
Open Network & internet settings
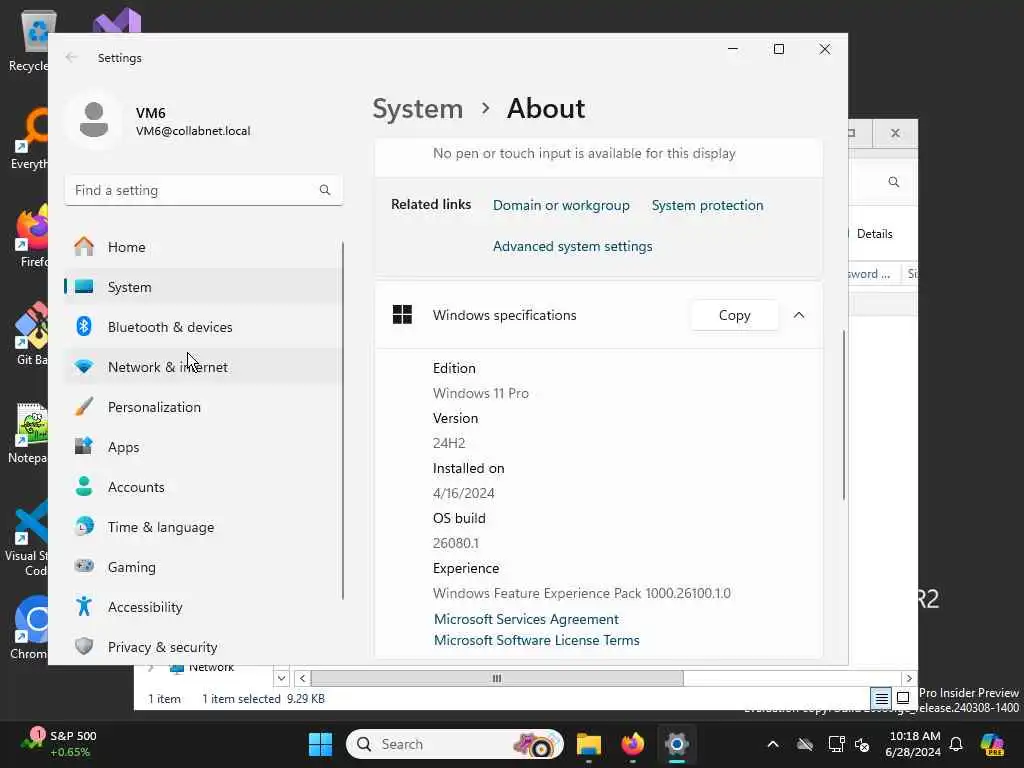[202, 367]
